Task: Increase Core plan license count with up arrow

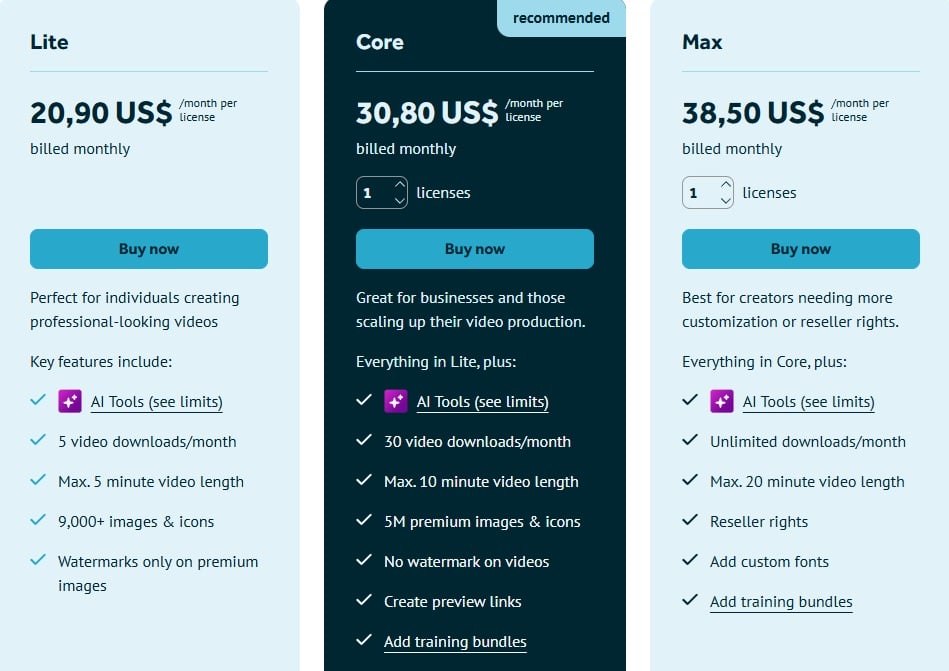Action: pos(400,185)
